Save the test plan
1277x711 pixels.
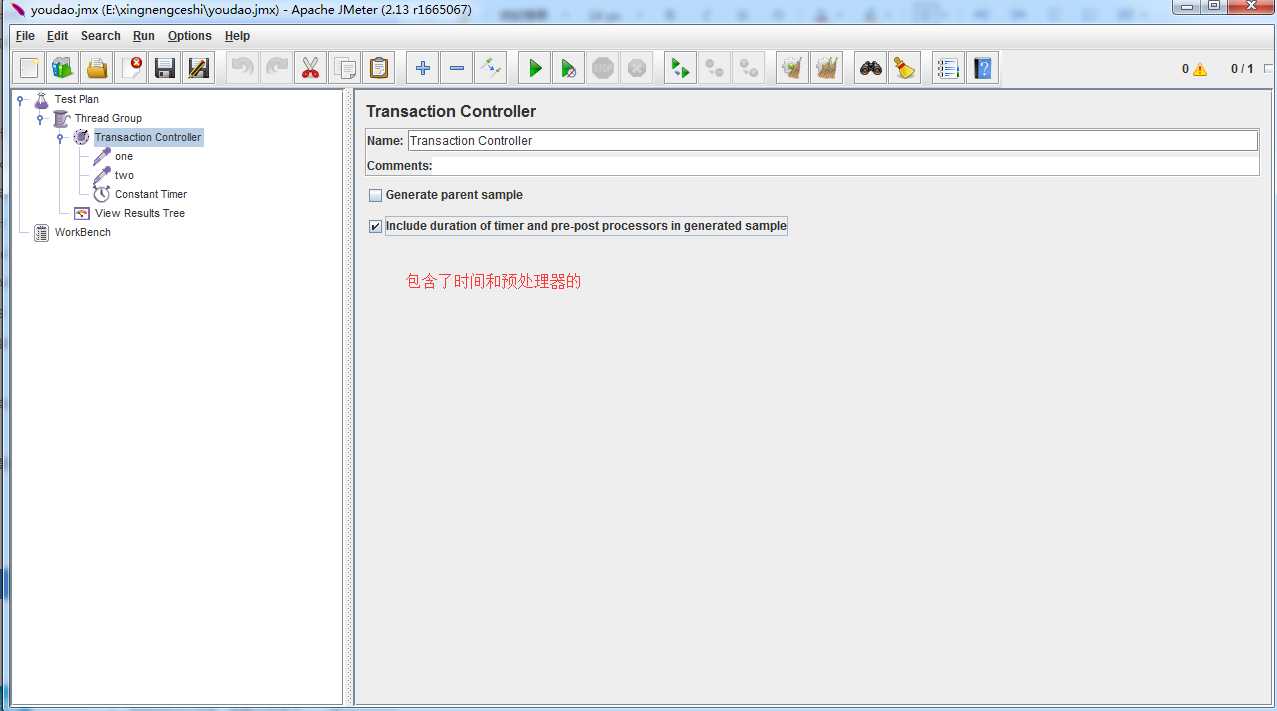(165, 68)
